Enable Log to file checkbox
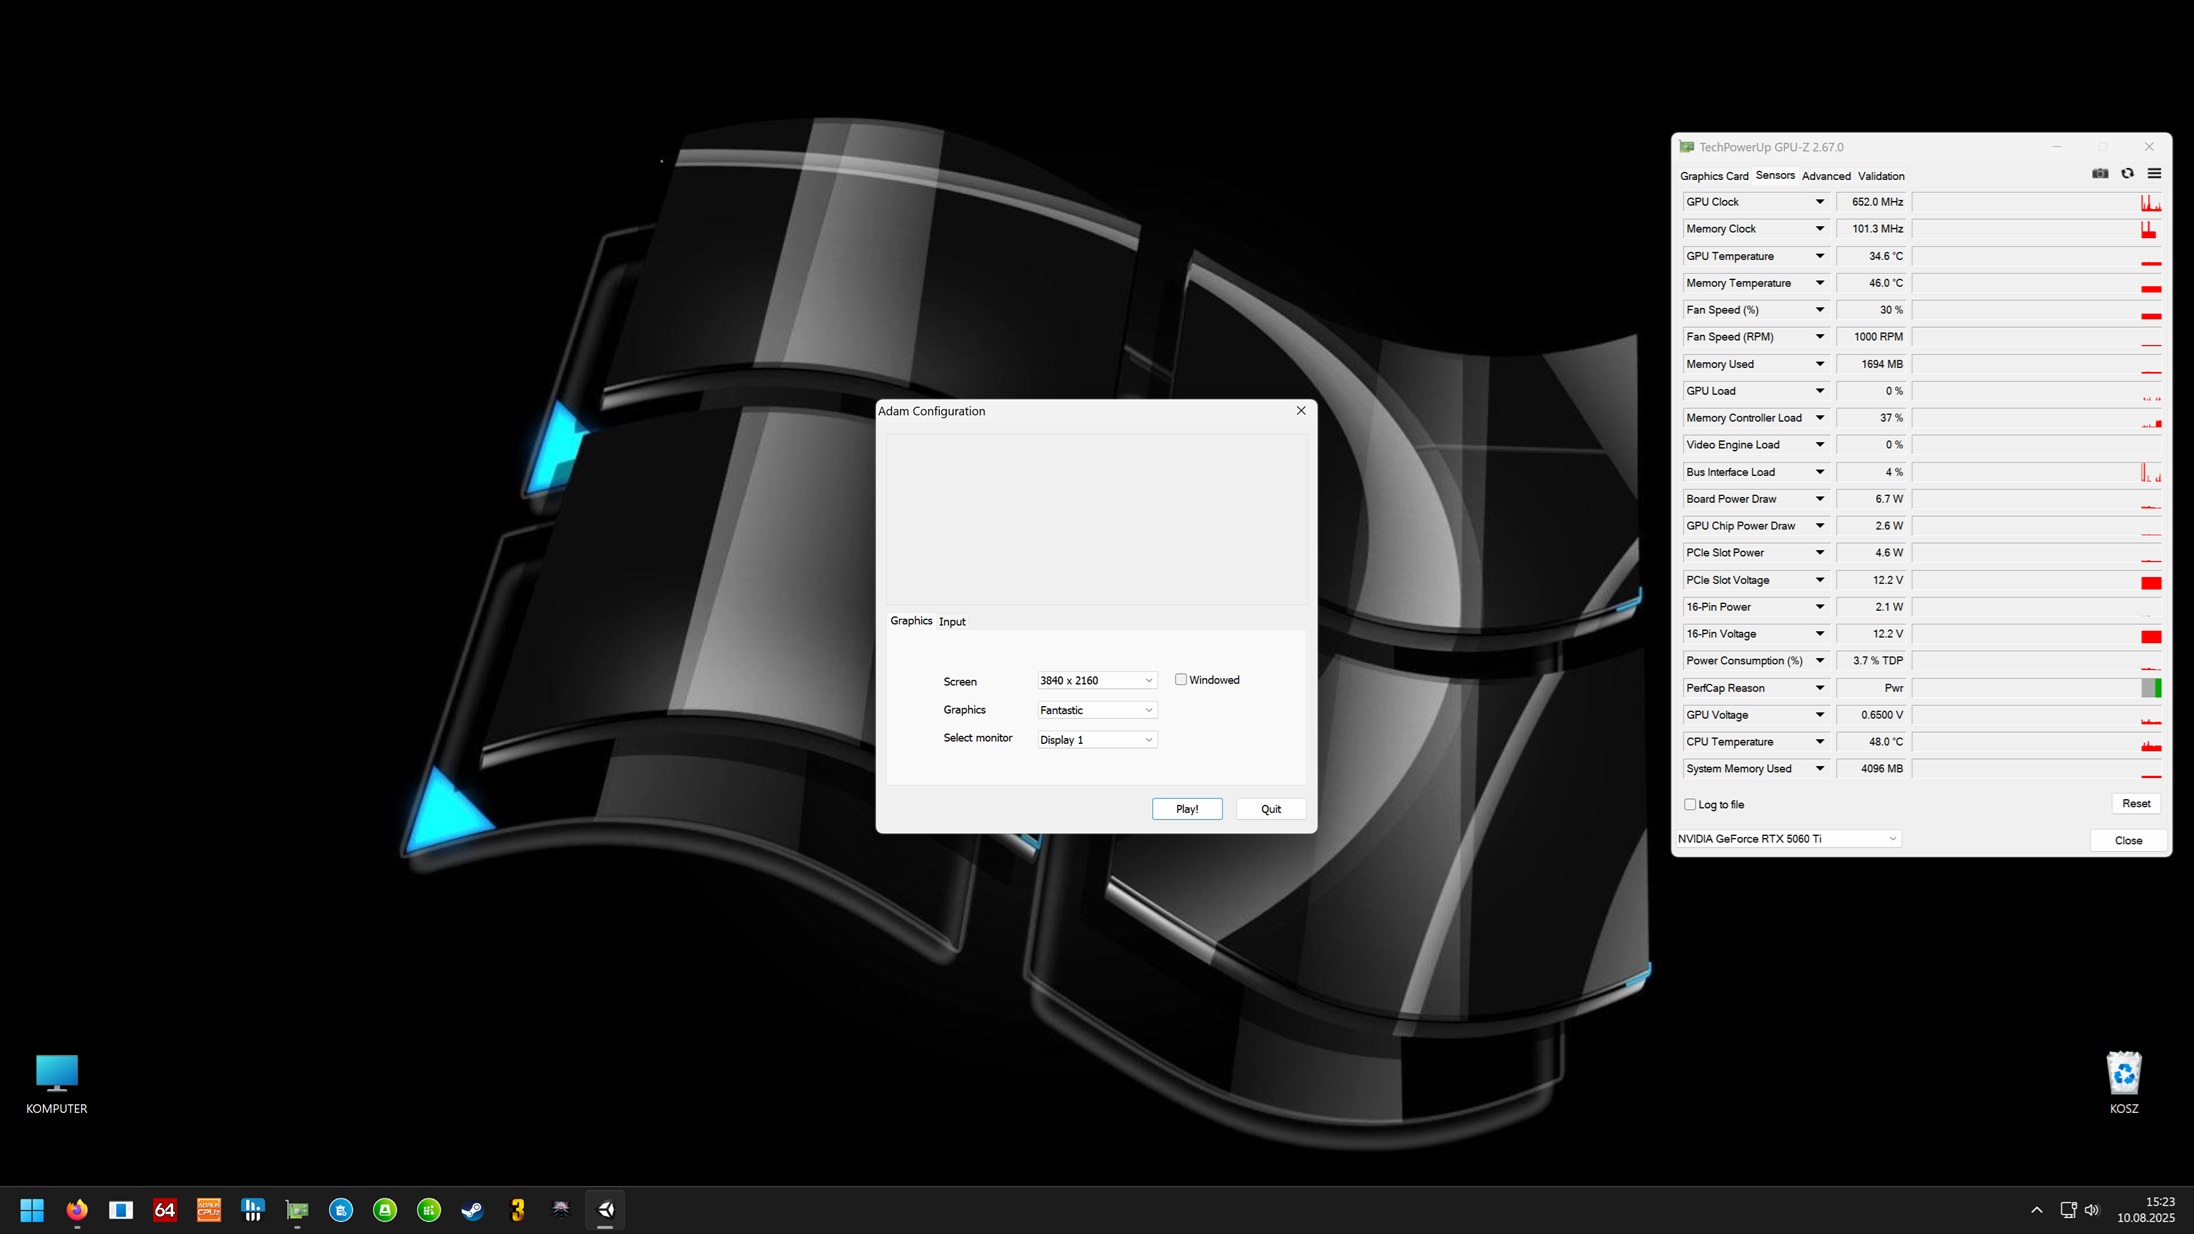Viewport: 2194px width, 1234px height. coord(1690,805)
